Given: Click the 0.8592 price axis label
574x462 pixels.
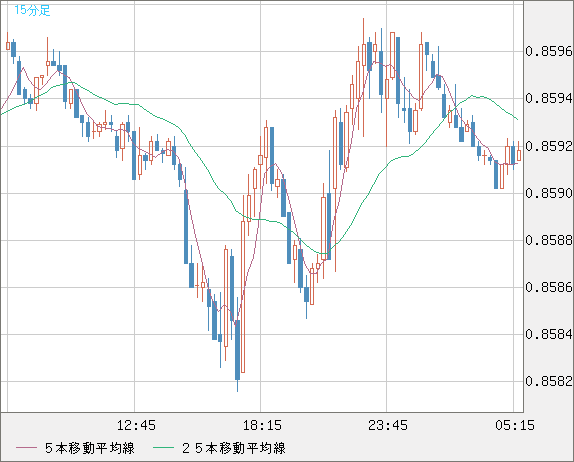Looking at the screenshot, I should pyautogui.click(x=549, y=146).
